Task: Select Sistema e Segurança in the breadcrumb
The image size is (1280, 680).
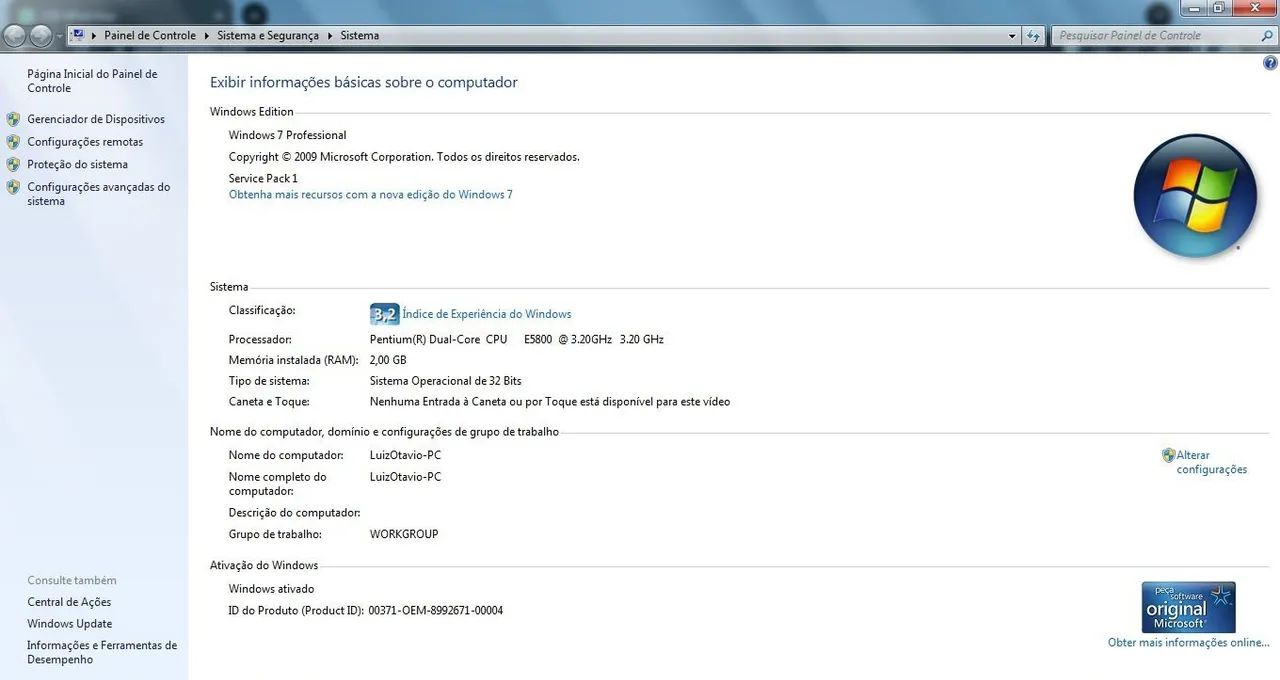Action: 267,35
